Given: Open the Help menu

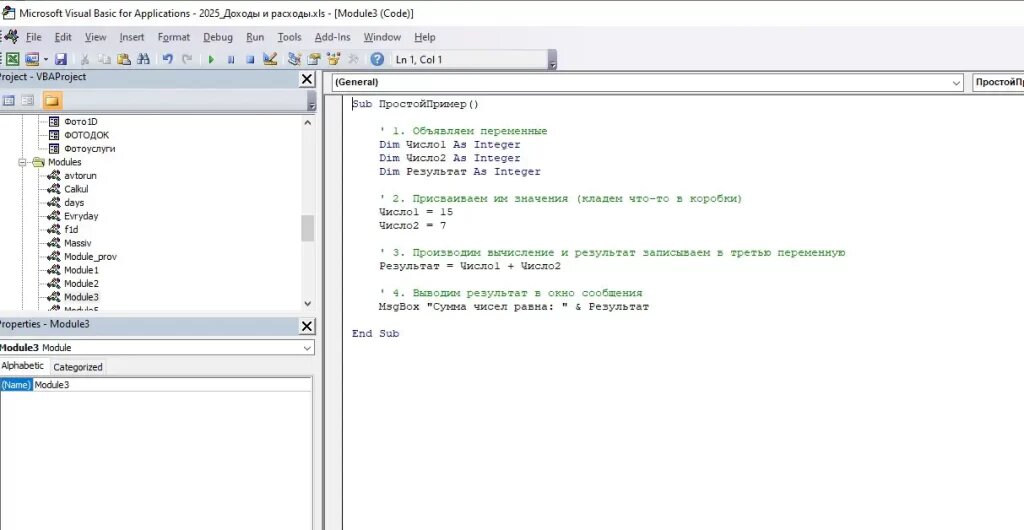Looking at the screenshot, I should point(424,37).
